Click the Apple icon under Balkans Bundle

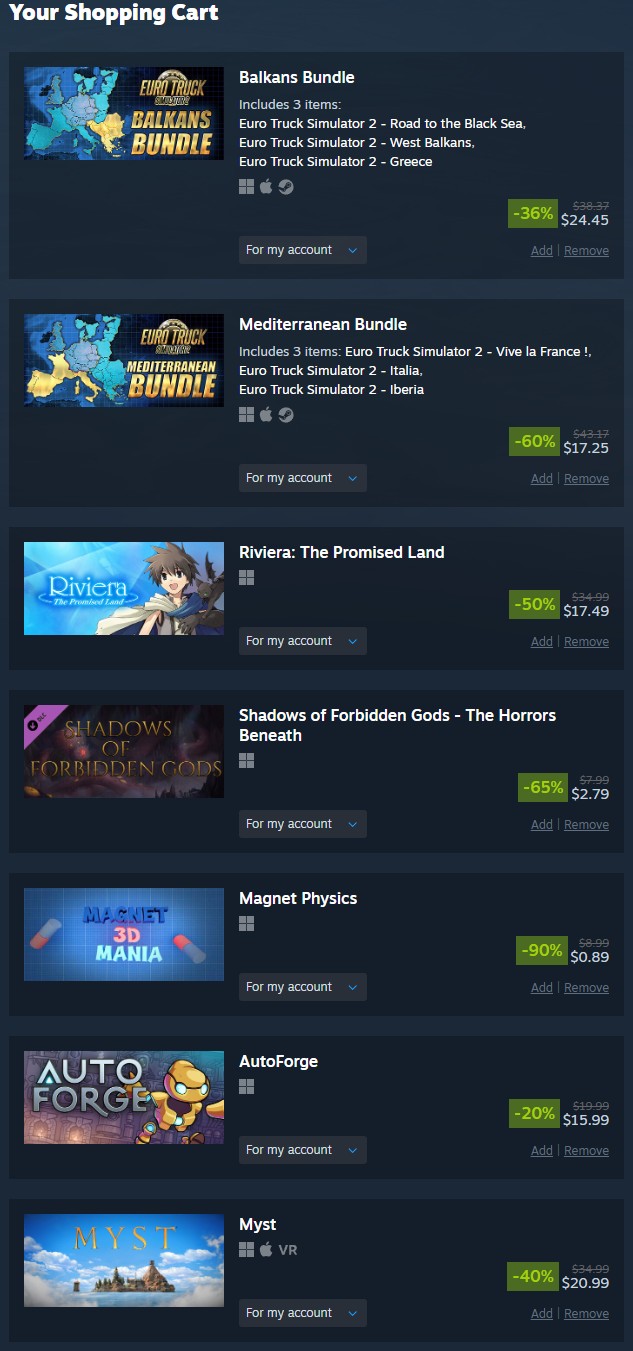coord(266,187)
